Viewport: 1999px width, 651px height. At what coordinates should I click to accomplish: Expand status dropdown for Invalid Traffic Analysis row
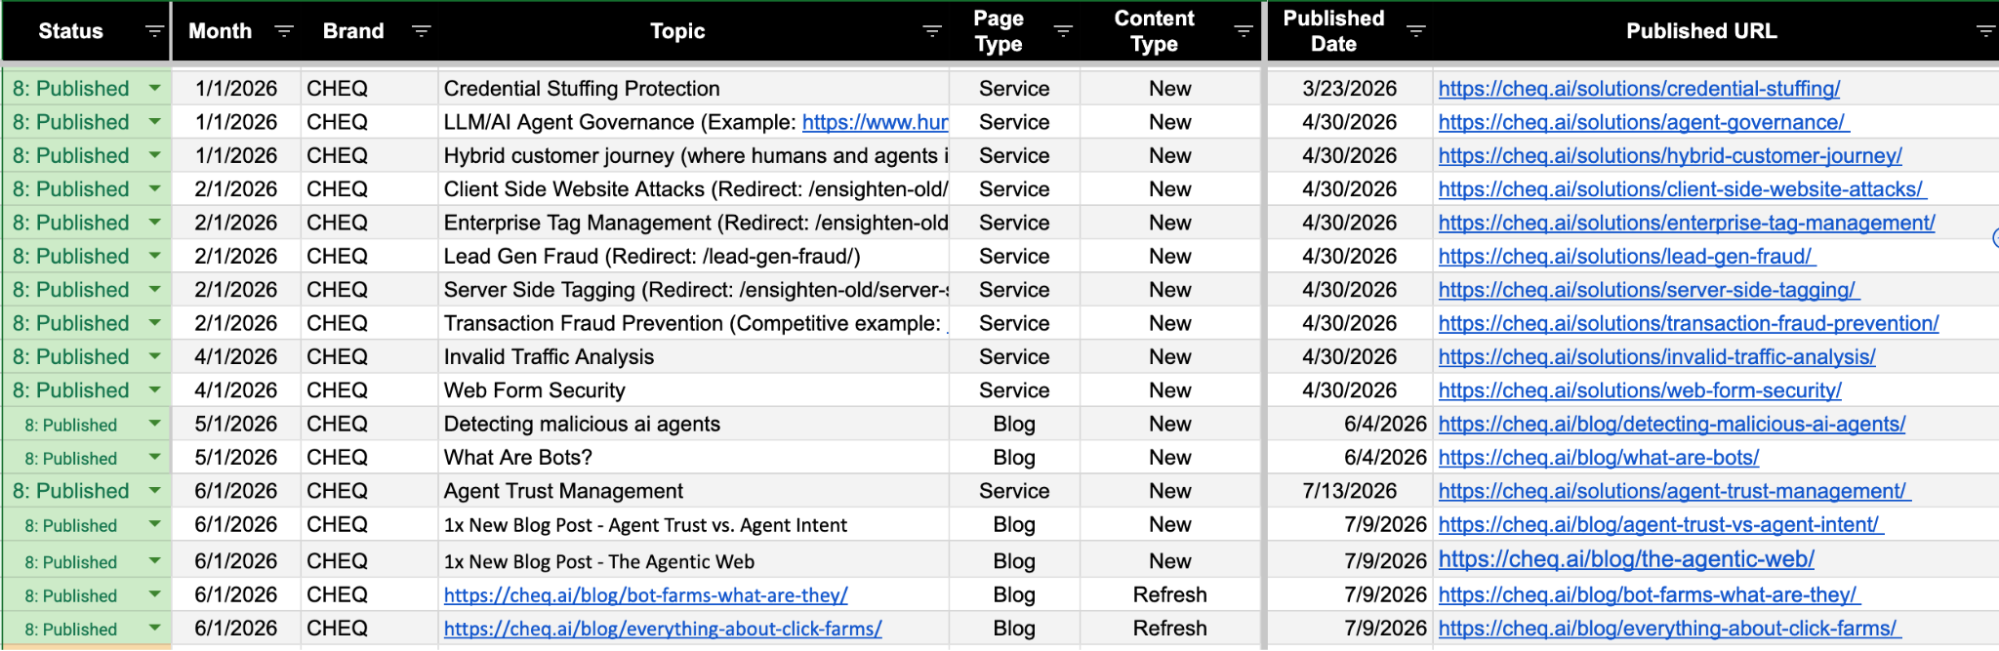[x=155, y=356]
